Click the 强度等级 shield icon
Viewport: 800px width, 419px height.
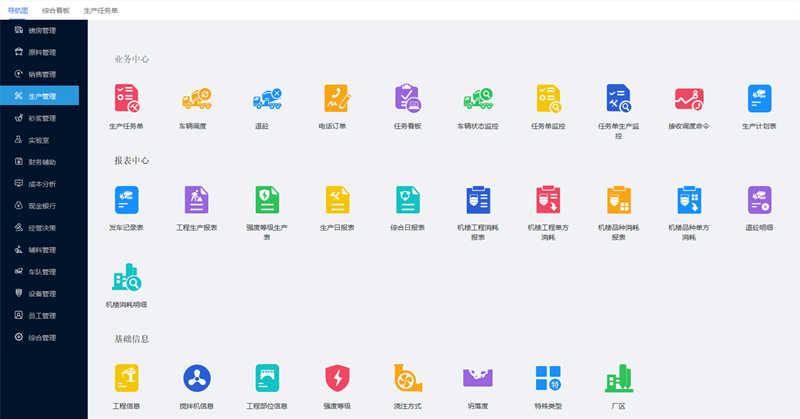coord(337,378)
